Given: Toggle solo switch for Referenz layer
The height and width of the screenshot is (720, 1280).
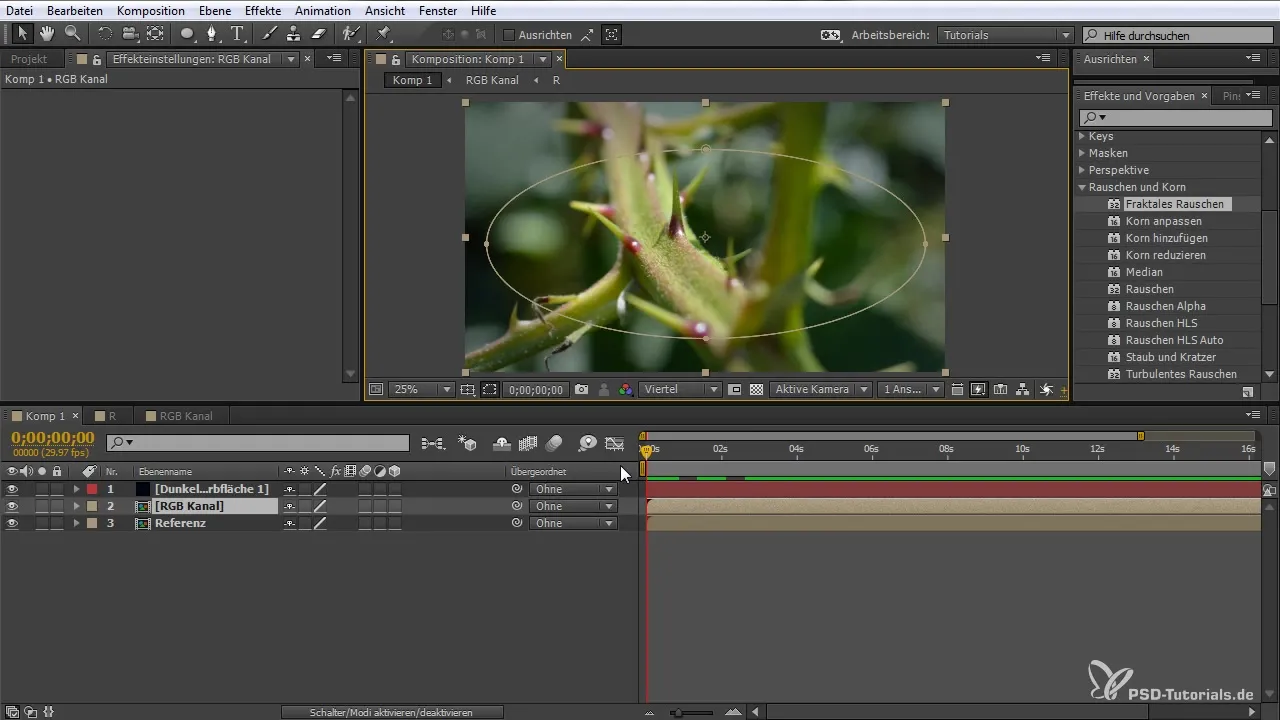Looking at the screenshot, I should click(42, 523).
